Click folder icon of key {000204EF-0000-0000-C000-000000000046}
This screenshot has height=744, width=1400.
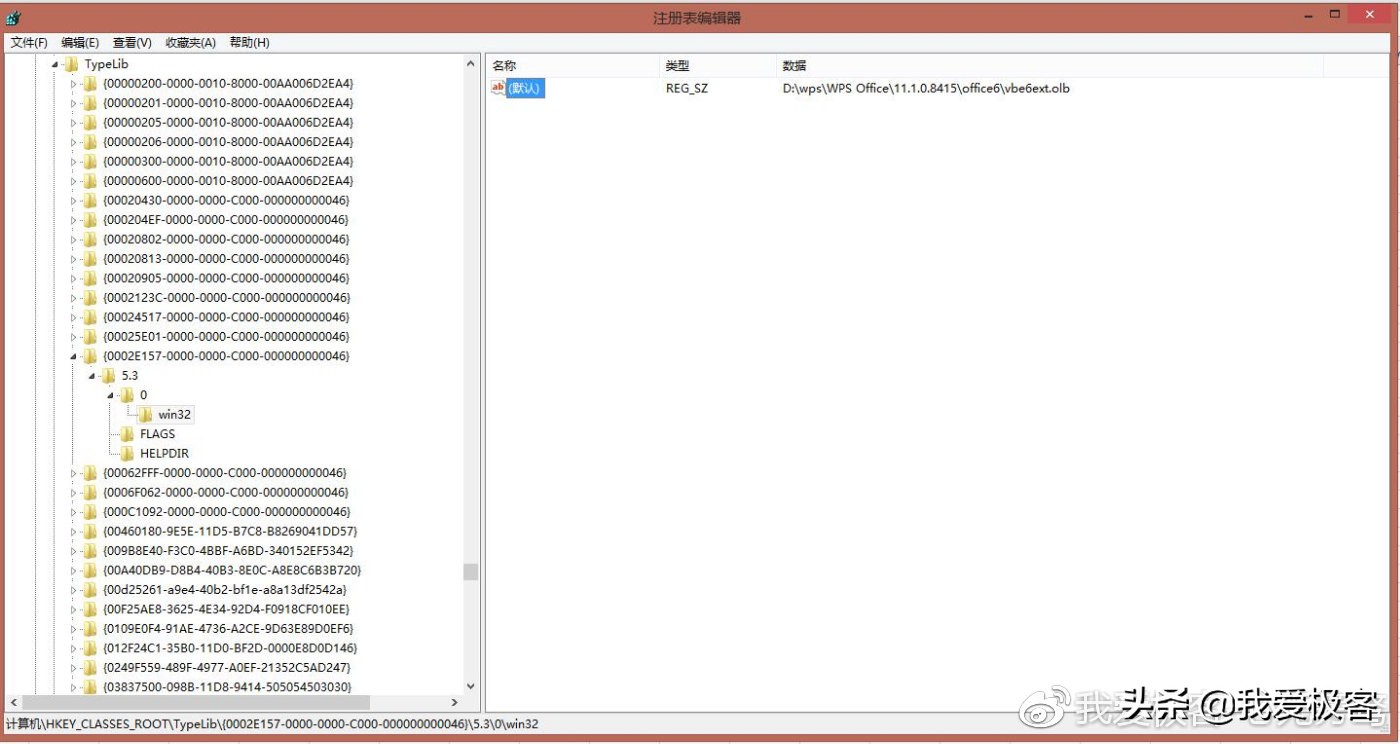[90, 220]
